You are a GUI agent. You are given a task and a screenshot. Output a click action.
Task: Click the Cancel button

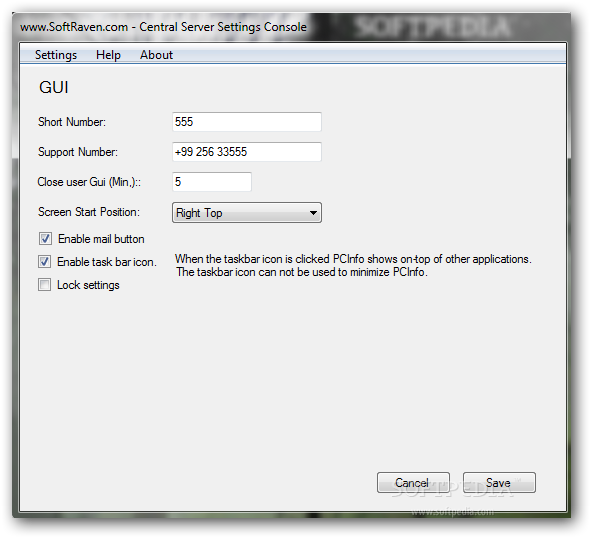413,483
